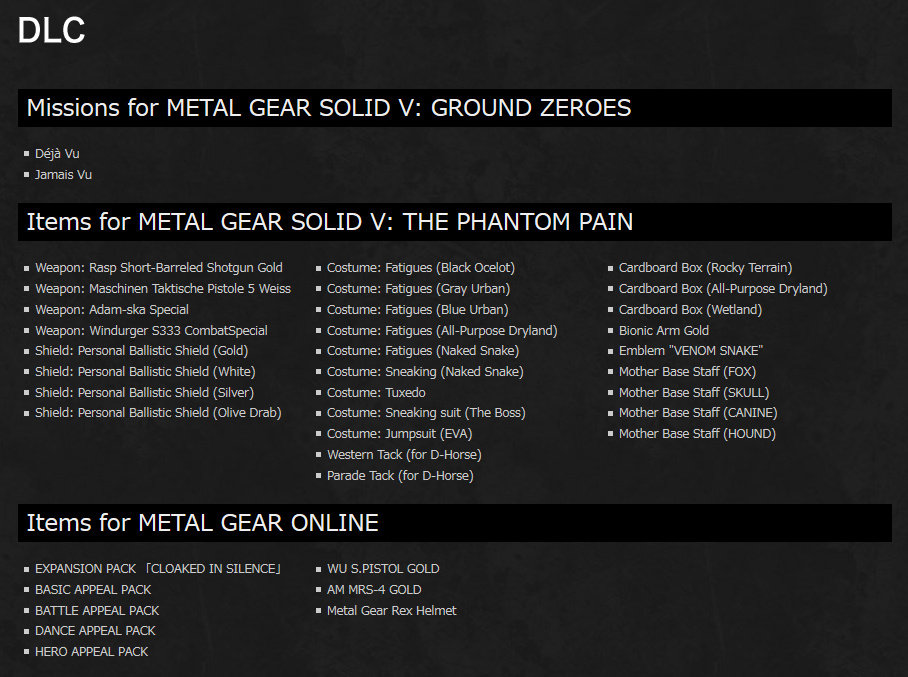The width and height of the screenshot is (908, 677).
Task: Select the Jamais Vu mission item
Action: 63,175
